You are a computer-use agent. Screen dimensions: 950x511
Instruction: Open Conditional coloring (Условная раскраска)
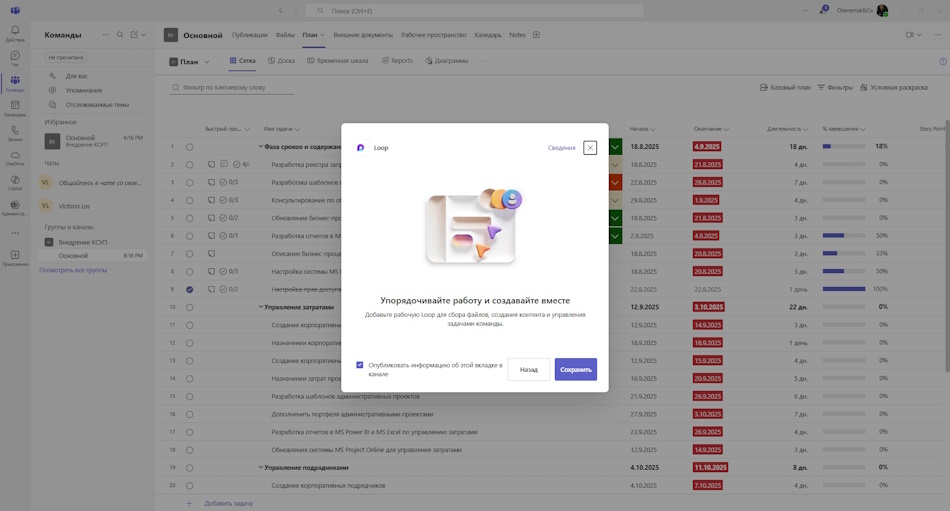click(x=894, y=87)
